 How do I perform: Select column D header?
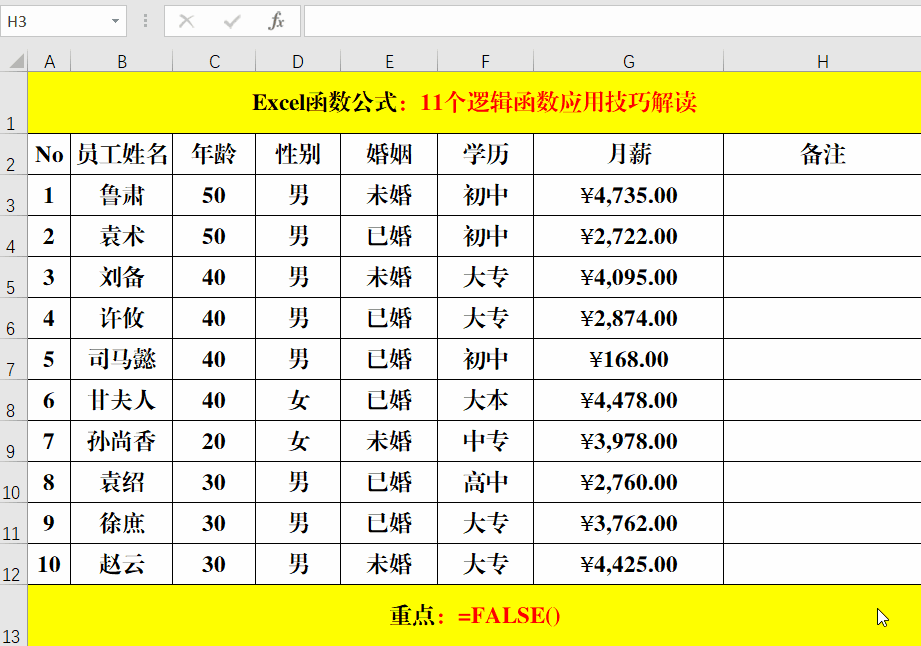[298, 62]
